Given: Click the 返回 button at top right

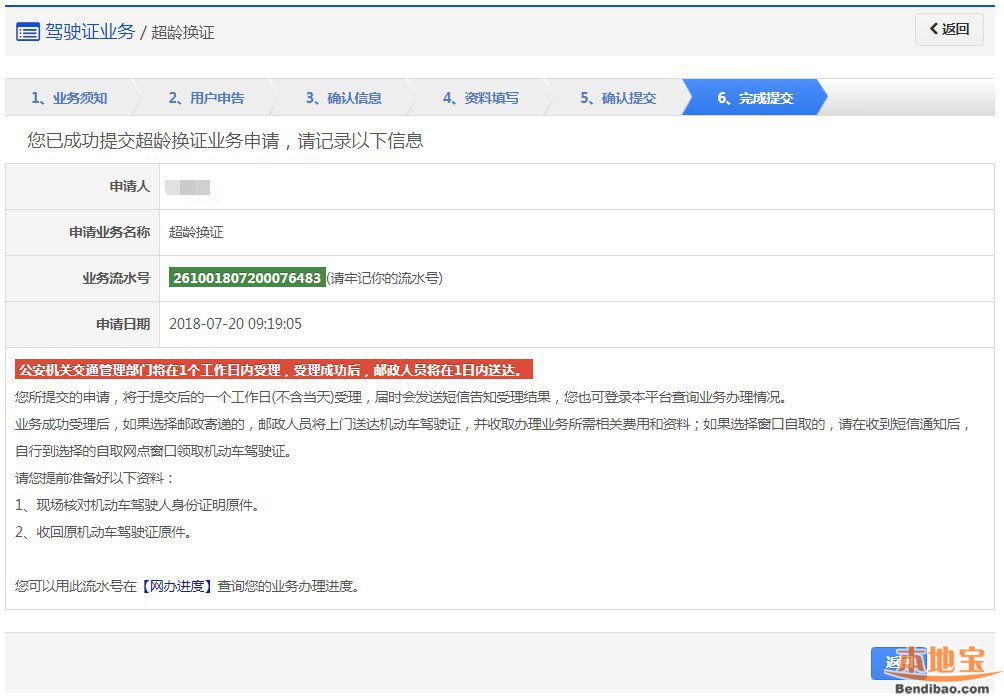Looking at the screenshot, I should (949, 29).
